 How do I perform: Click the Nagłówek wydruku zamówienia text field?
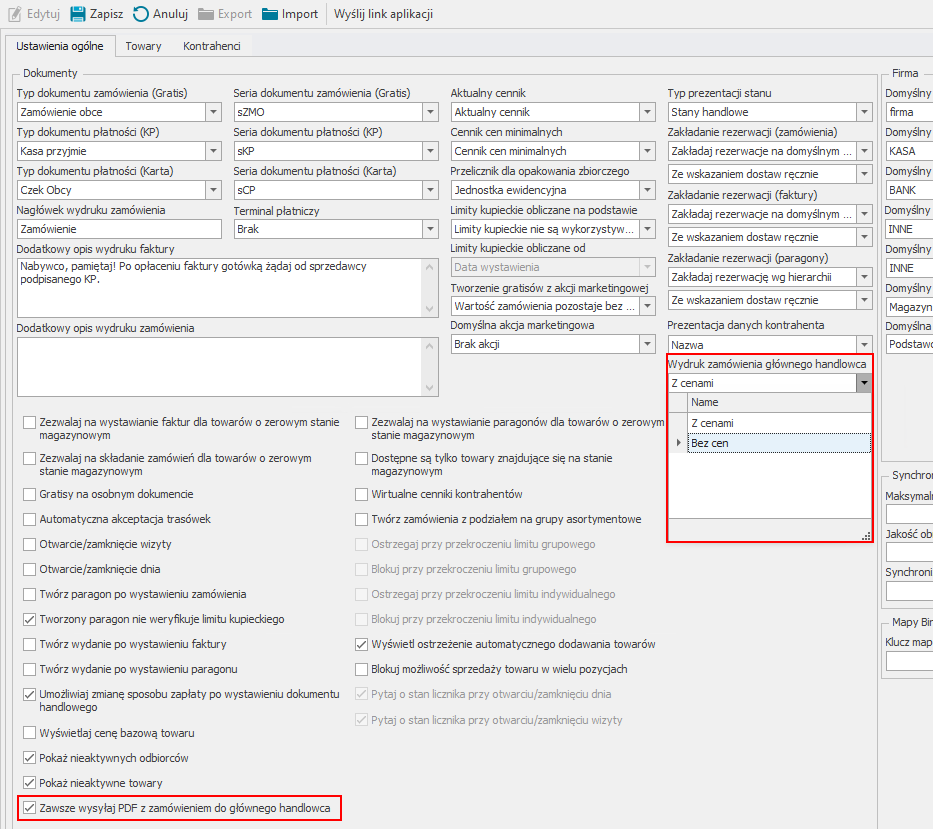point(118,229)
